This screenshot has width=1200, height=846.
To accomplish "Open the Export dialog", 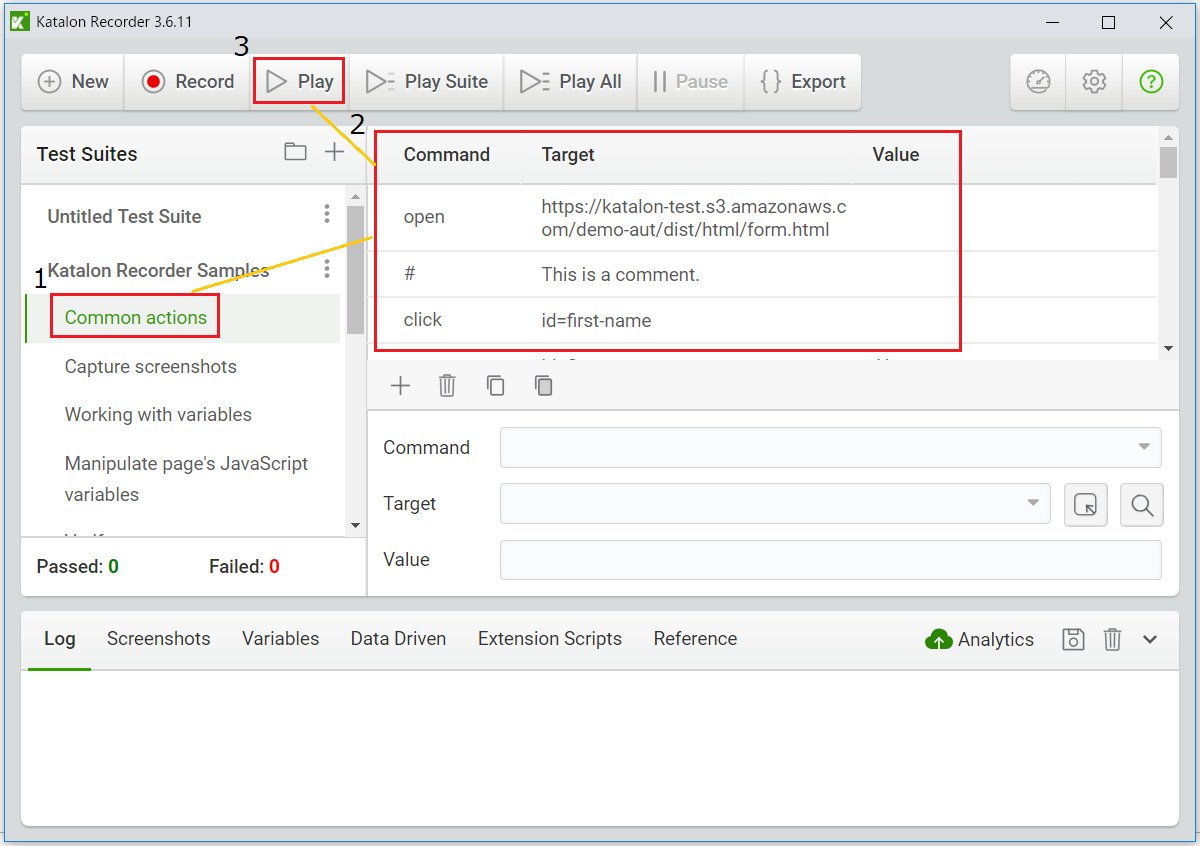I will click(802, 82).
